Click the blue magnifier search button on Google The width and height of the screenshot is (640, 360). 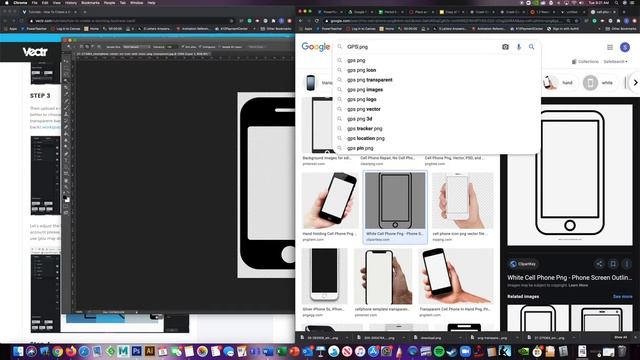coord(531,47)
